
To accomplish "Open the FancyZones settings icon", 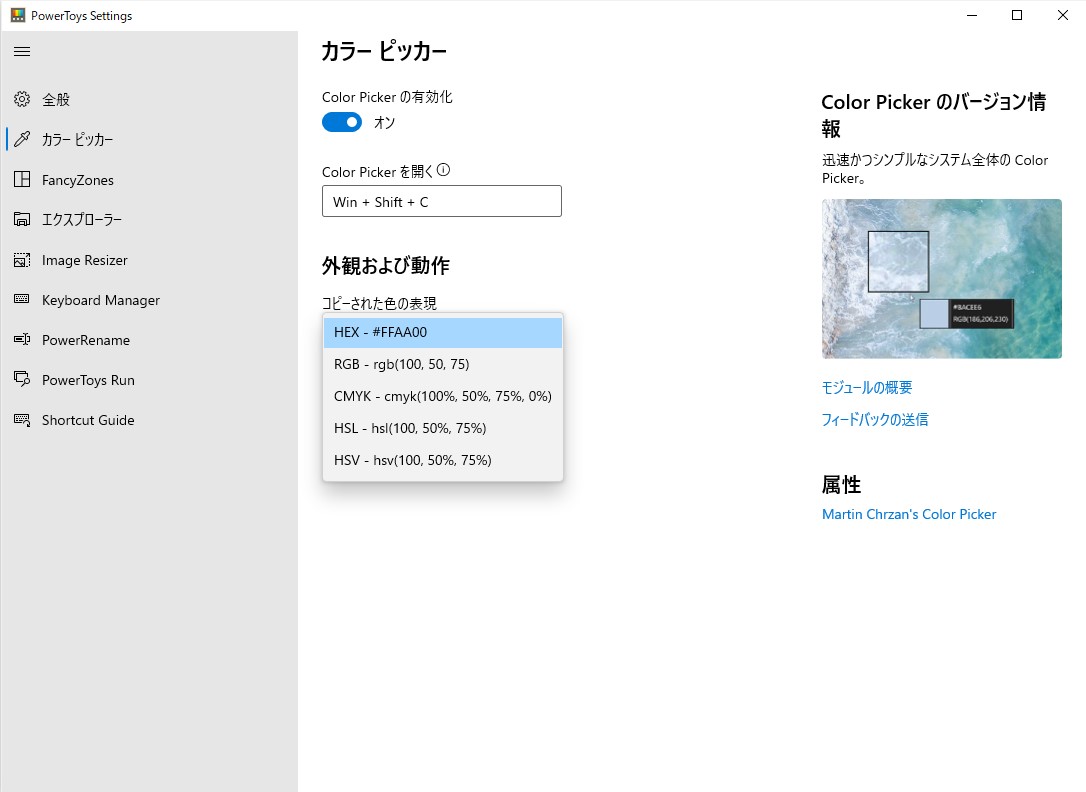I will [x=22, y=179].
